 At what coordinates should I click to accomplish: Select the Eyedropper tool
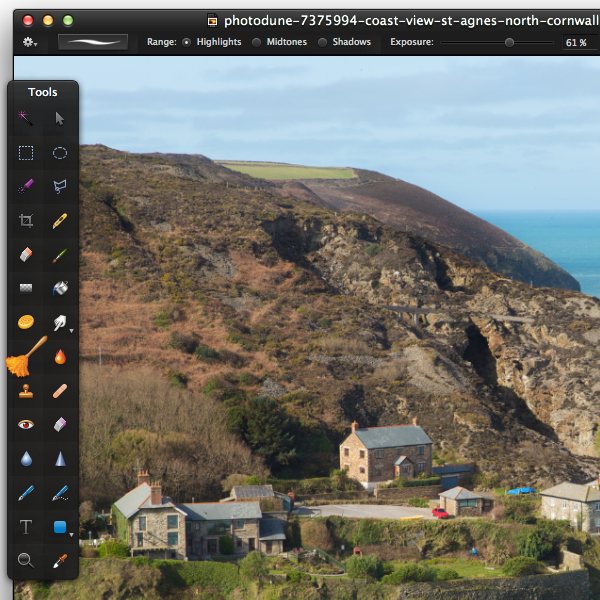[x=60, y=561]
